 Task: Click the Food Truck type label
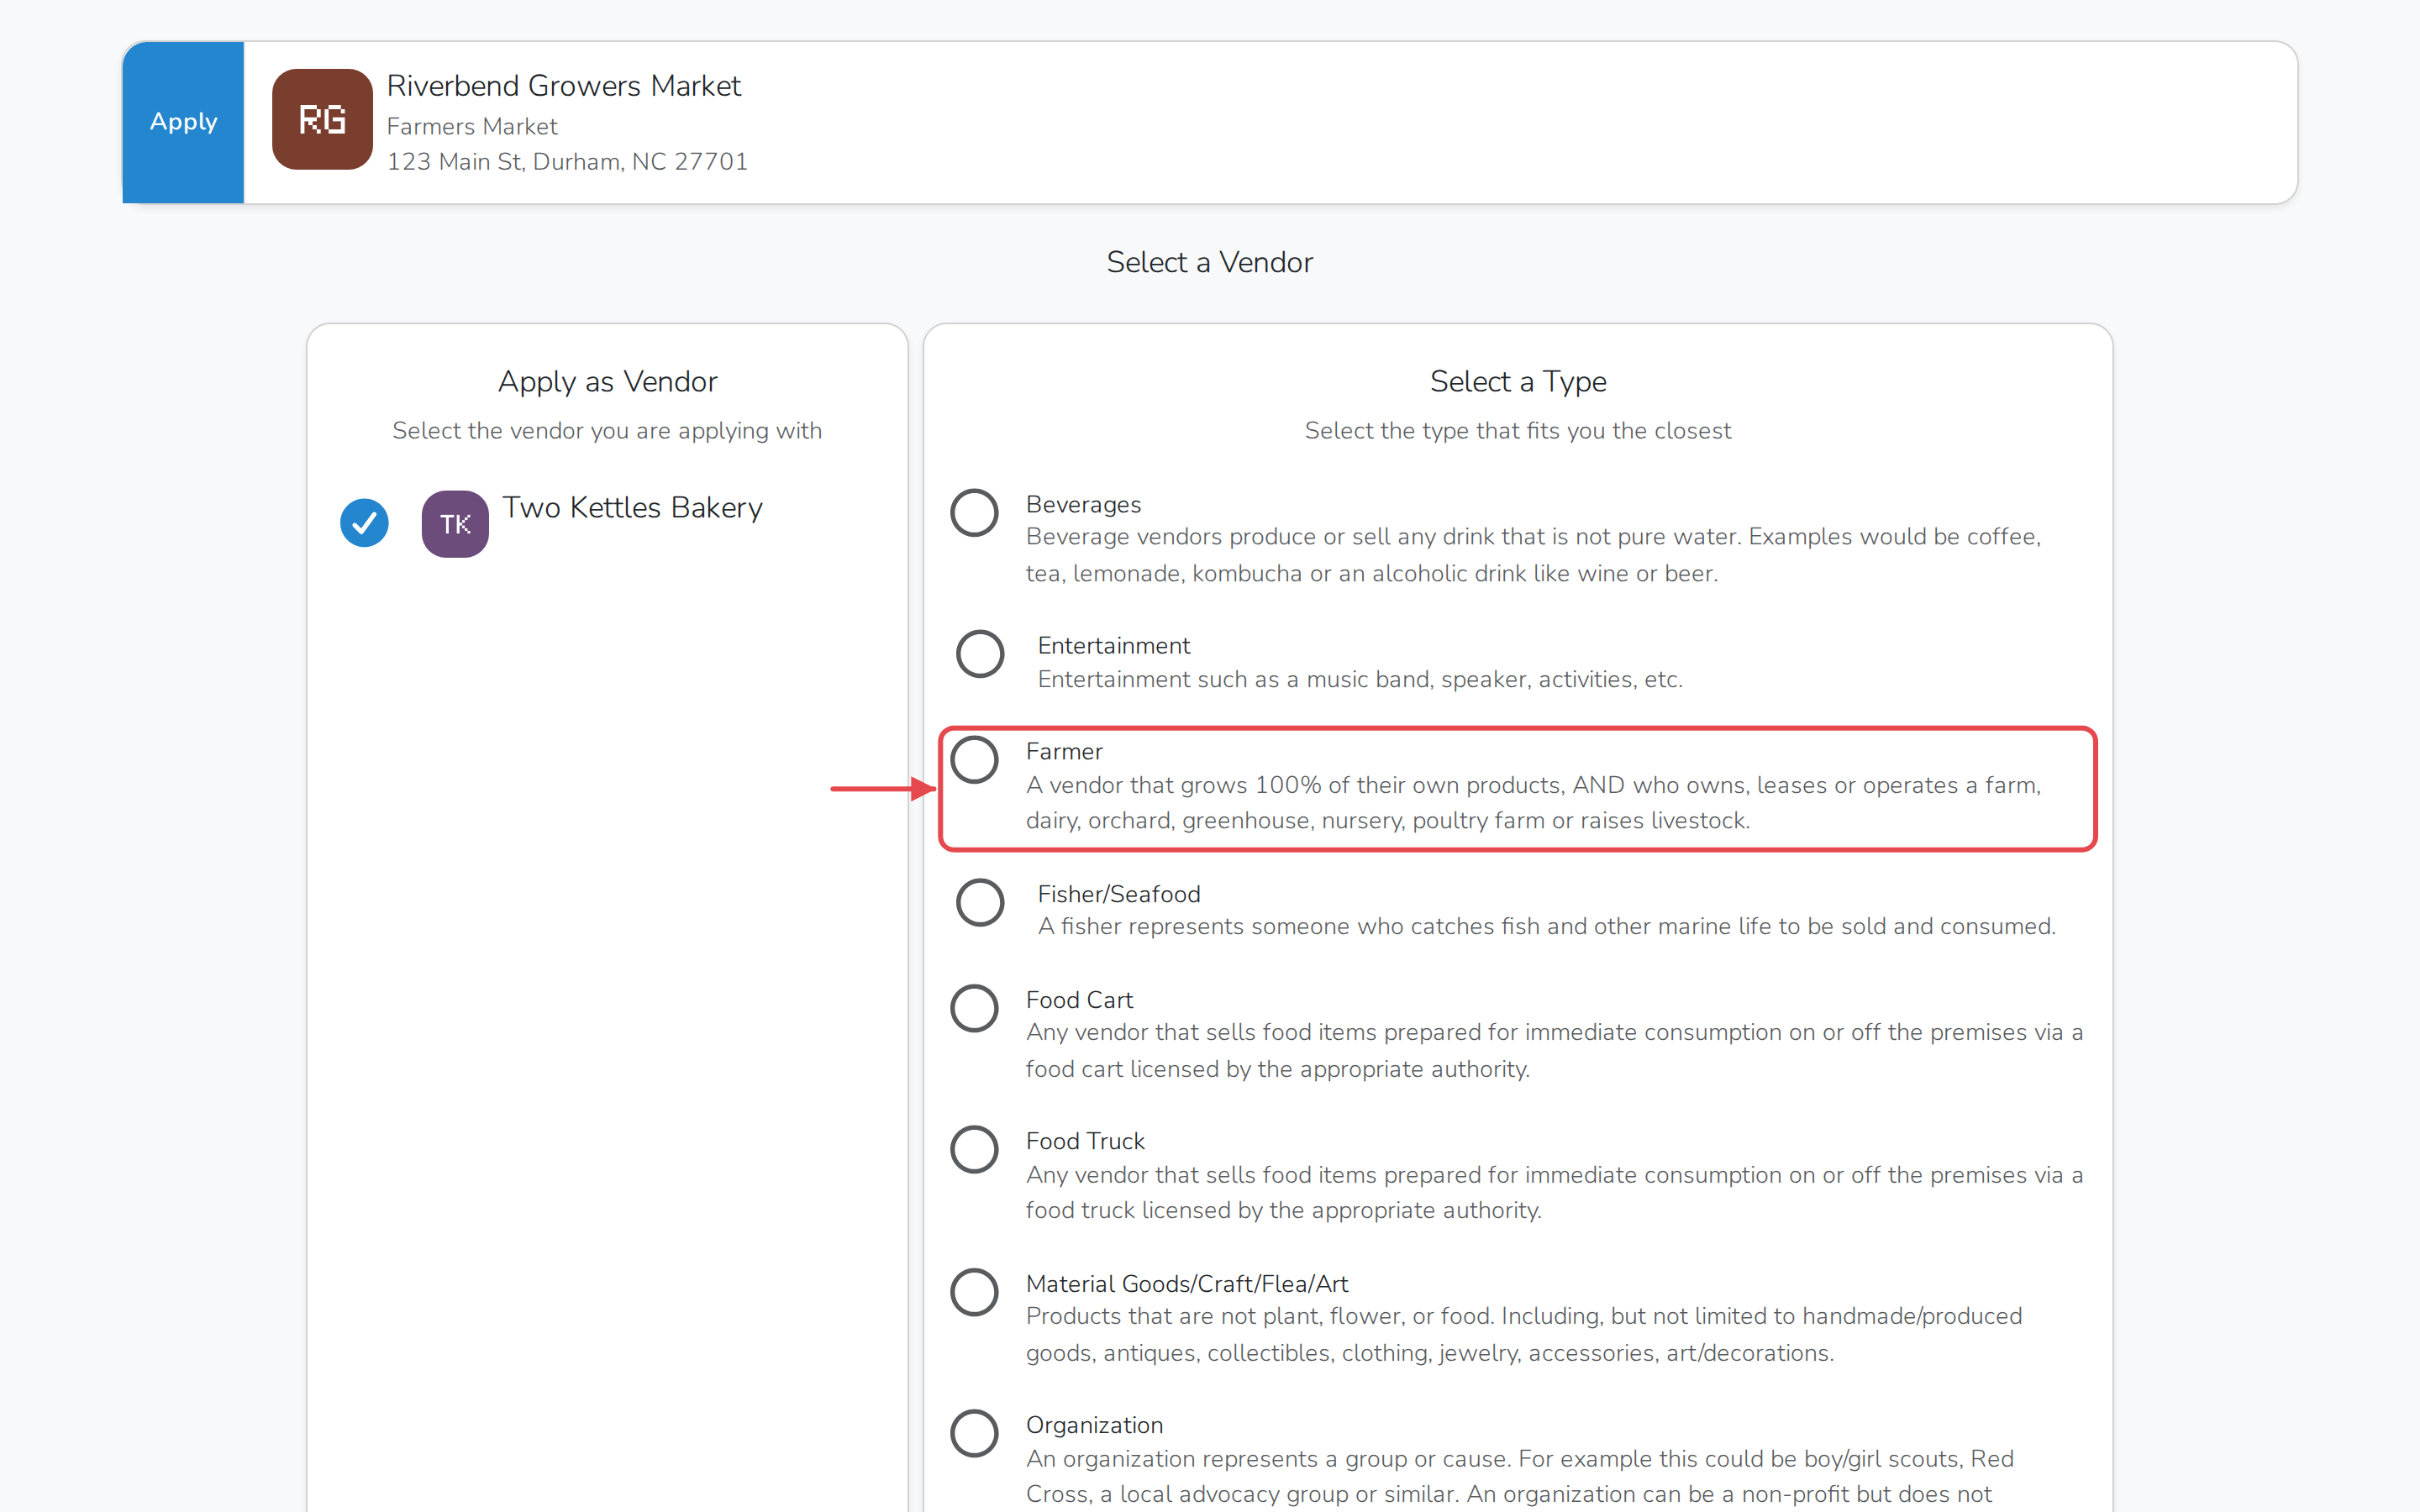tap(1085, 1141)
